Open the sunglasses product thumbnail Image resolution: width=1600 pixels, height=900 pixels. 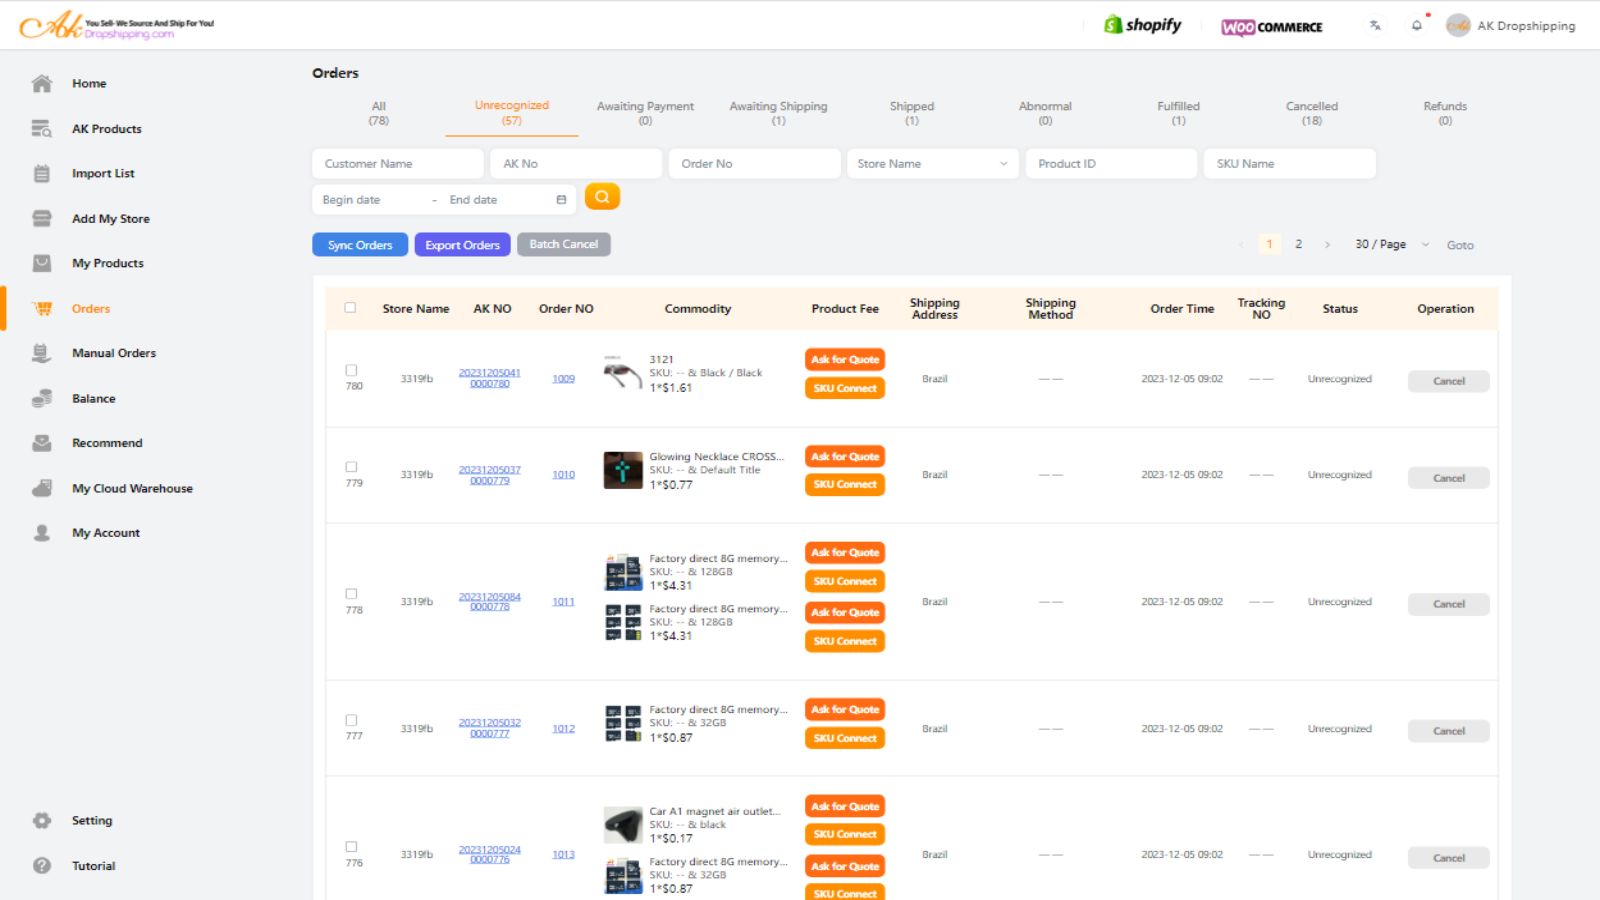623,373
